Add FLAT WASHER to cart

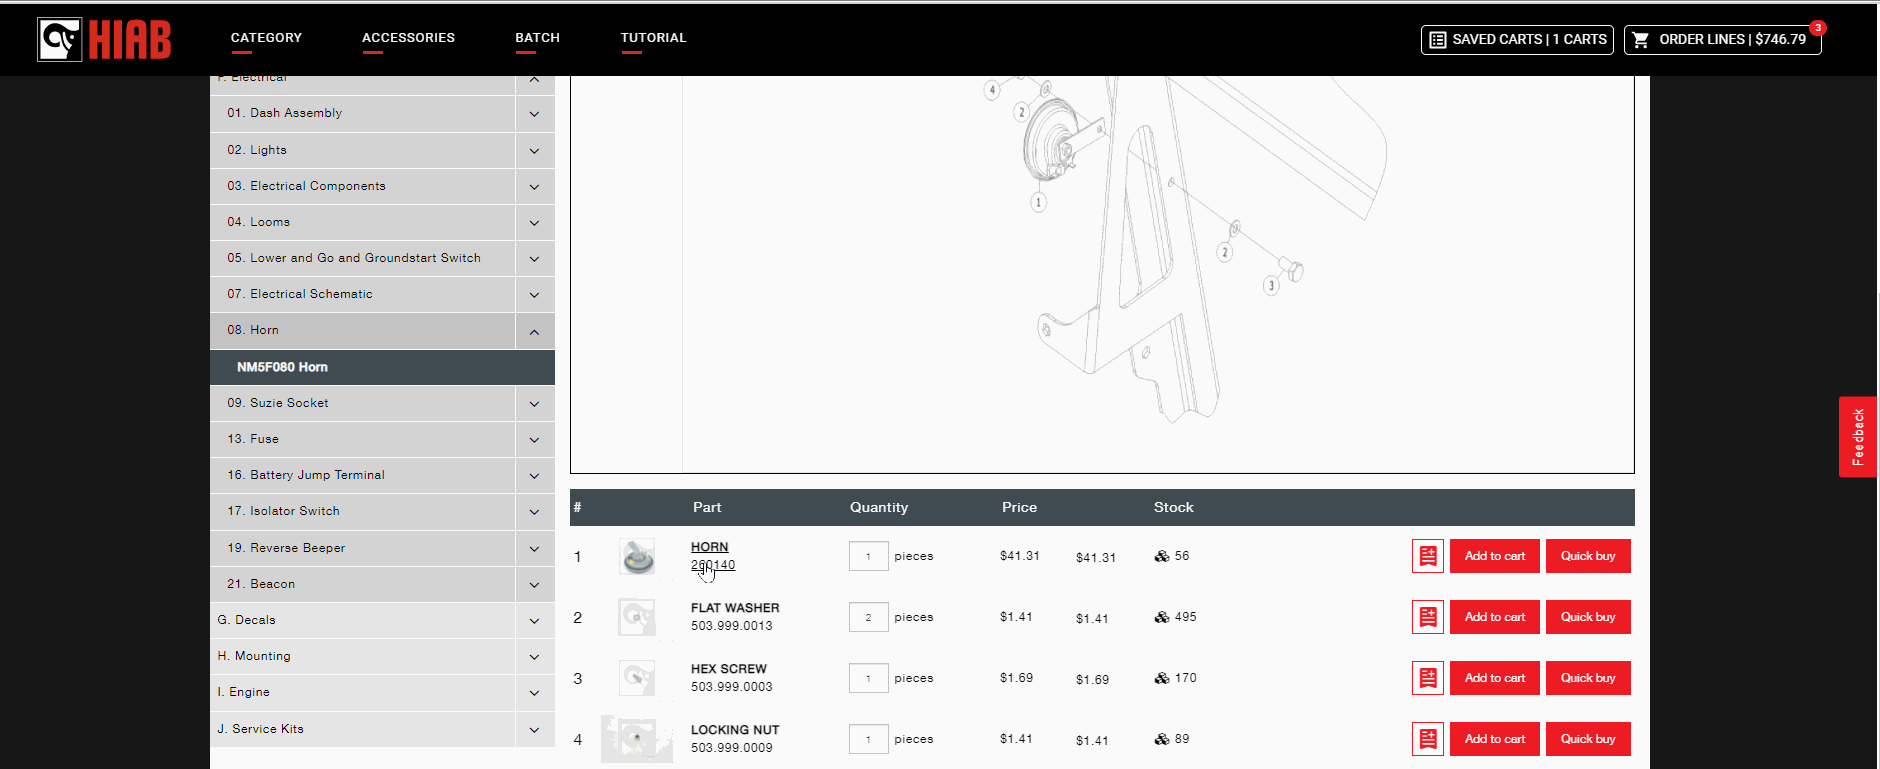1495,617
